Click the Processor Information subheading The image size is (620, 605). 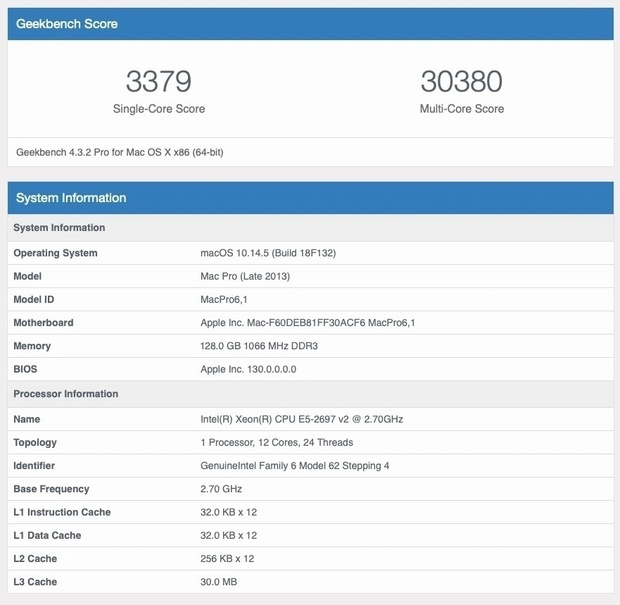66,394
